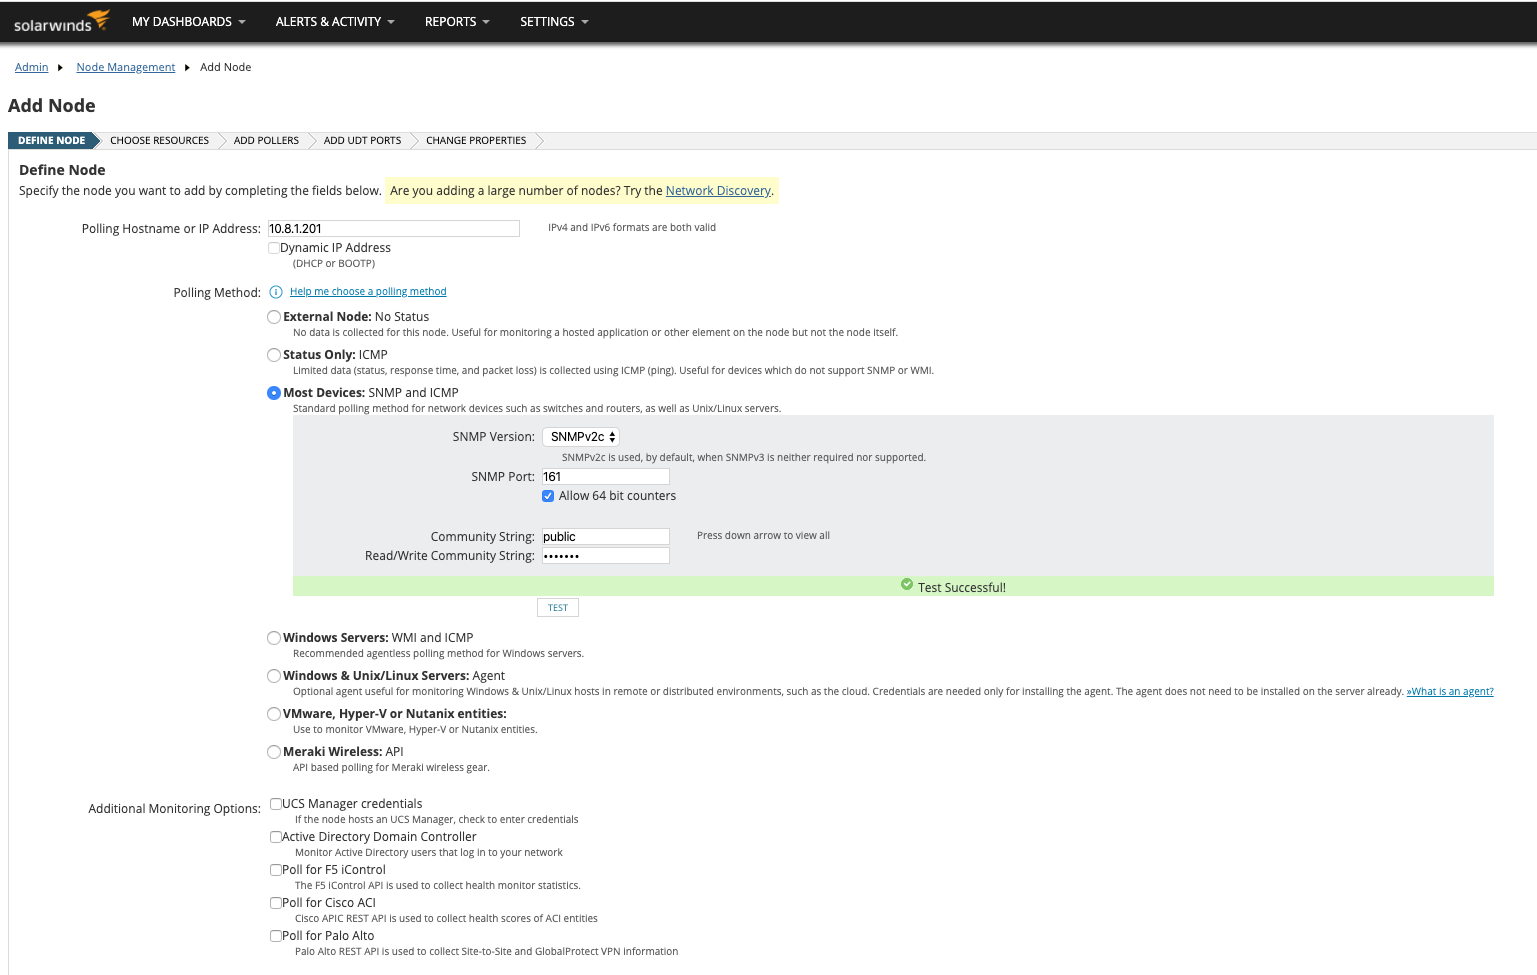Enable Poll for Palo Alto
This screenshot has height=975, width=1537.
pos(276,936)
